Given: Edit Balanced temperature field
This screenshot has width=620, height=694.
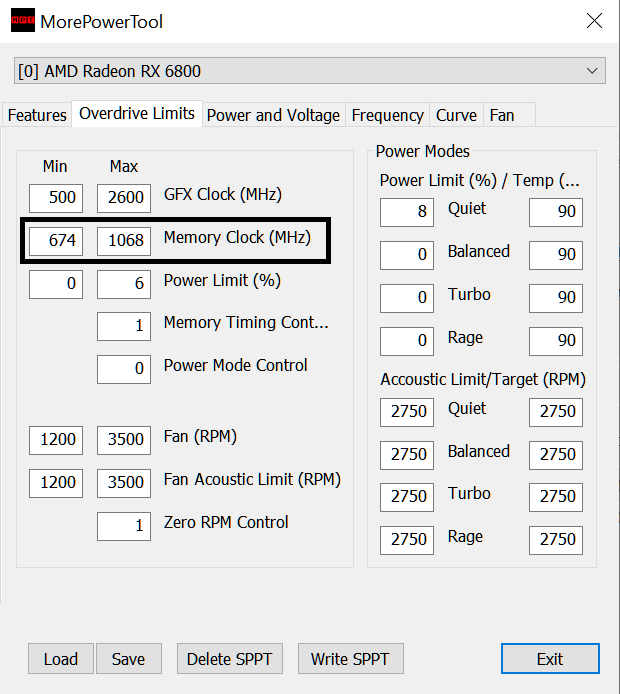Looking at the screenshot, I should [x=556, y=255].
